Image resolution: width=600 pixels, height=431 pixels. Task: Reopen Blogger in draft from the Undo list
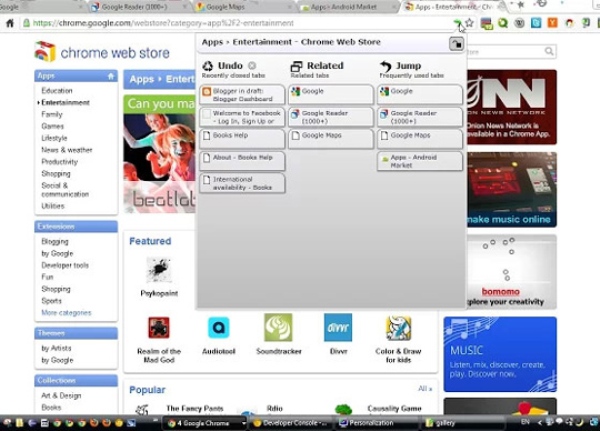click(241, 95)
